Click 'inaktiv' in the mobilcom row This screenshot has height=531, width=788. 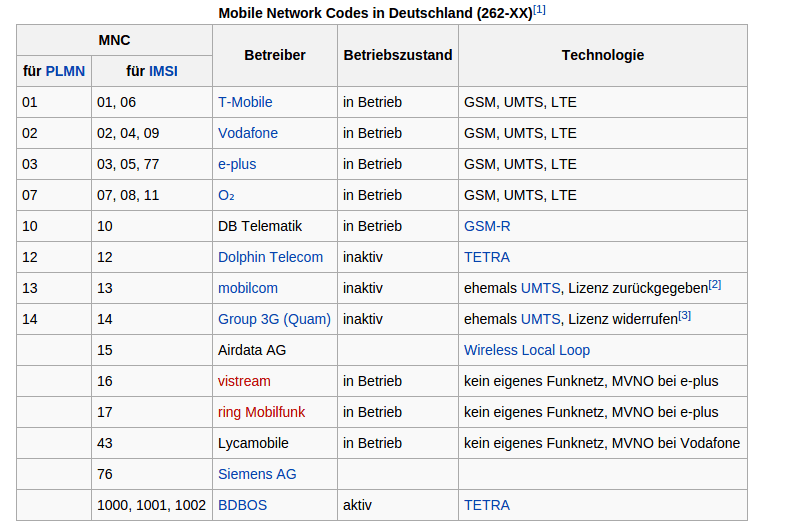pos(363,288)
